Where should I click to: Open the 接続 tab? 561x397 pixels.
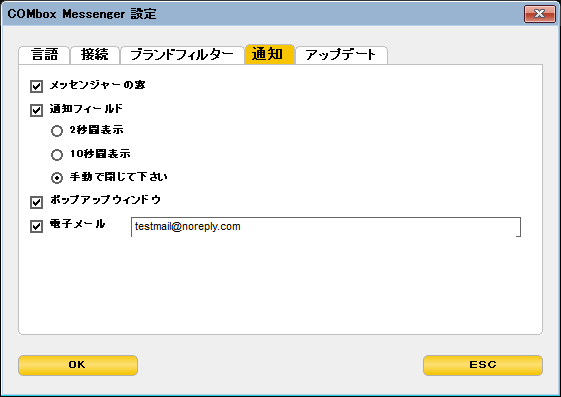pos(95,55)
